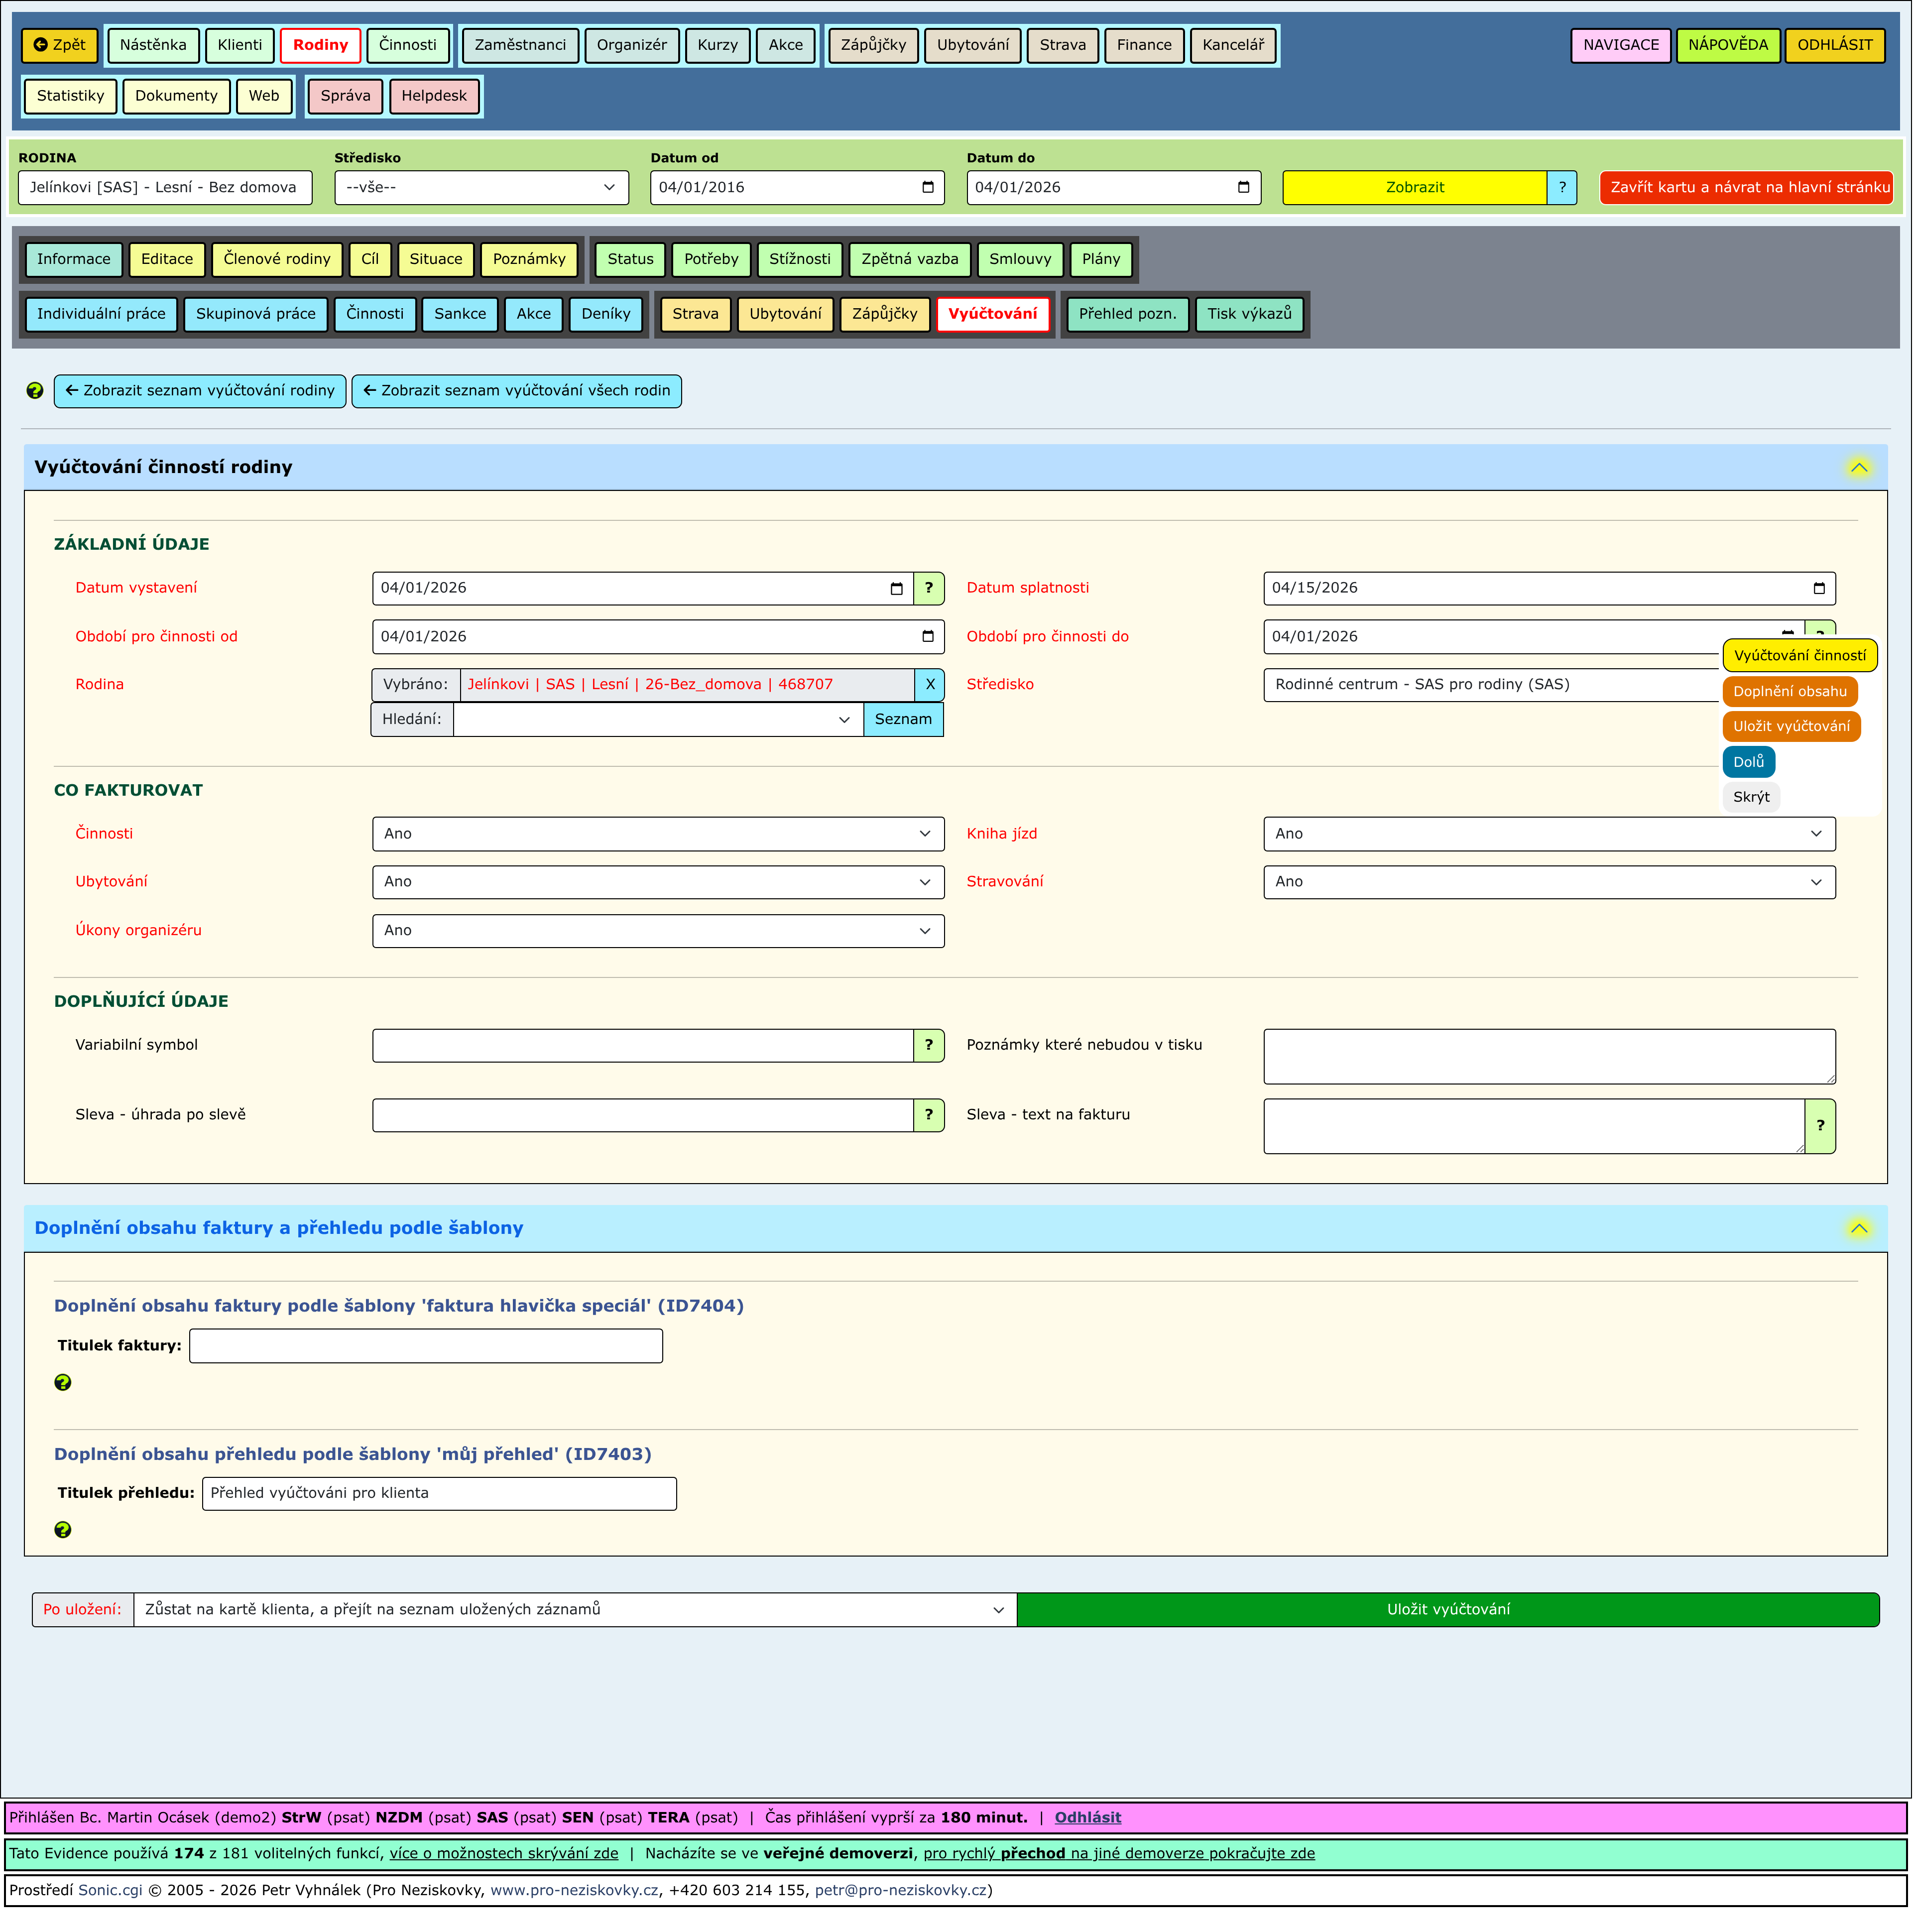Open the Kniha jízd dropdown
The image size is (1915, 1932).
click(x=1550, y=835)
